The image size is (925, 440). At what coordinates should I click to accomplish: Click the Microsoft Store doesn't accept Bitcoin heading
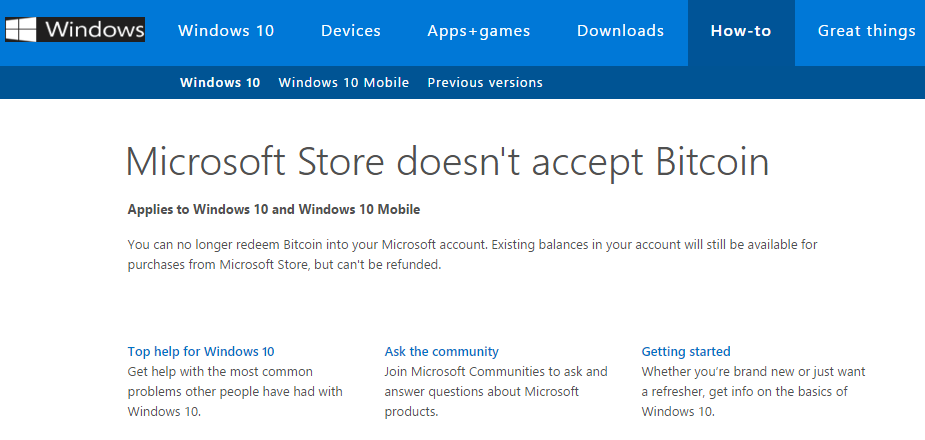[448, 162]
